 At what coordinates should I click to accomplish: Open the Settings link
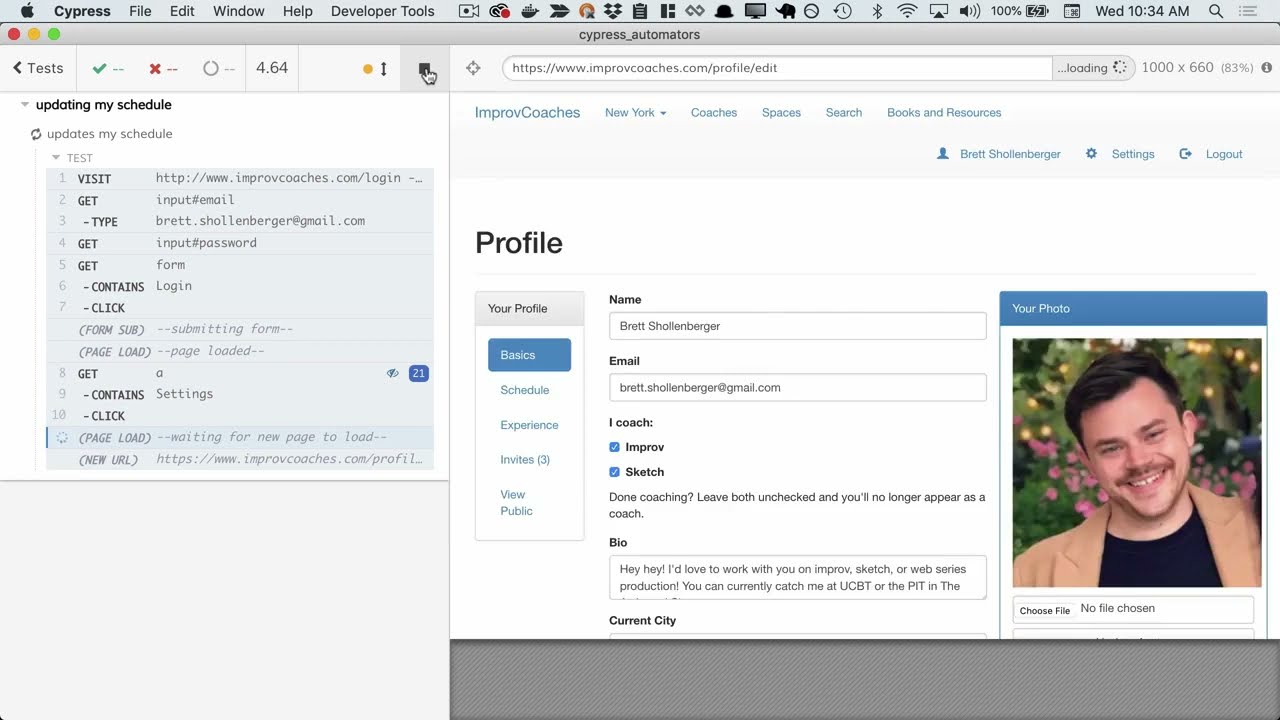pos(1133,154)
